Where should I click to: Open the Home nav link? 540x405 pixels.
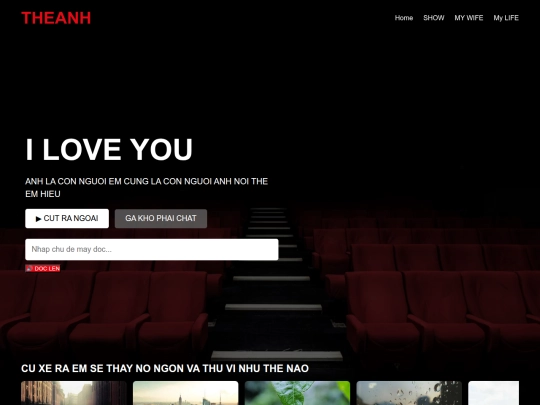point(404,18)
